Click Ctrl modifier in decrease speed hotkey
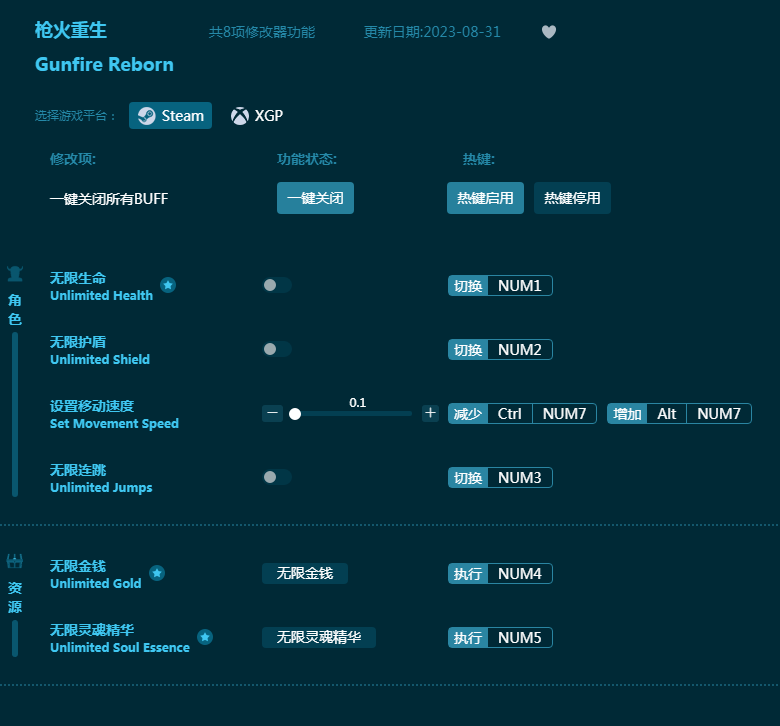Screen dimensions: 780x726 [510, 414]
